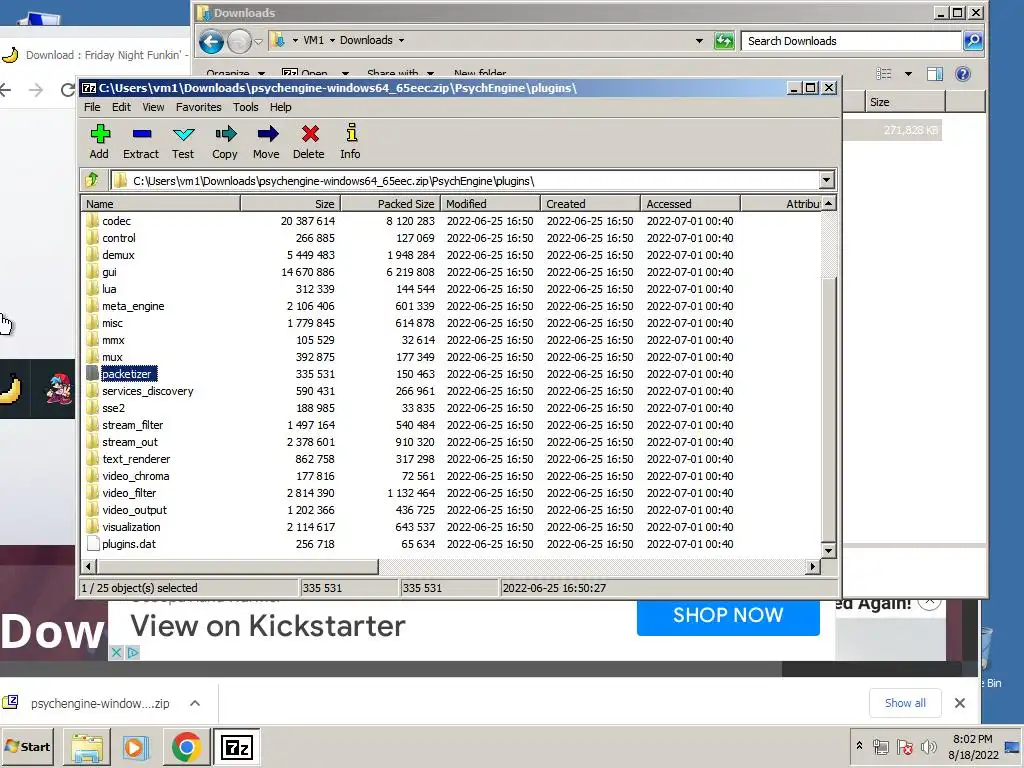The height and width of the screenshot is (768, 1024).
Task: Open the view options dropdown arrow in Downloads
Action: point(908,74)
